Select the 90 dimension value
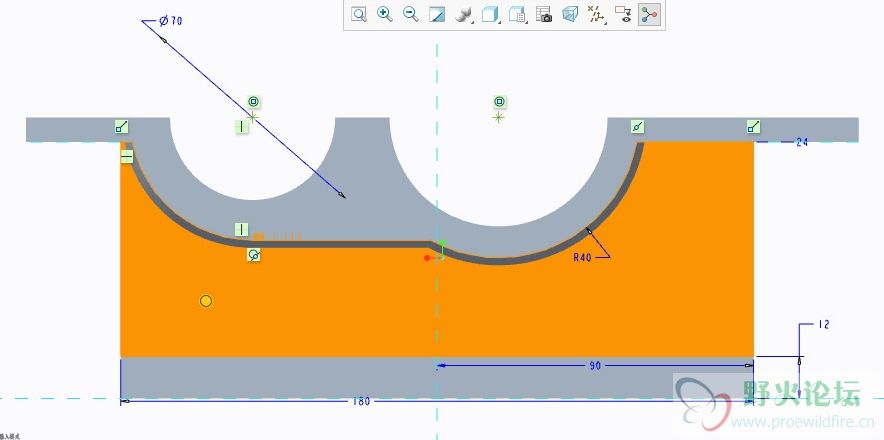Screen dimensions: 884x440 (x=595, y=366)
